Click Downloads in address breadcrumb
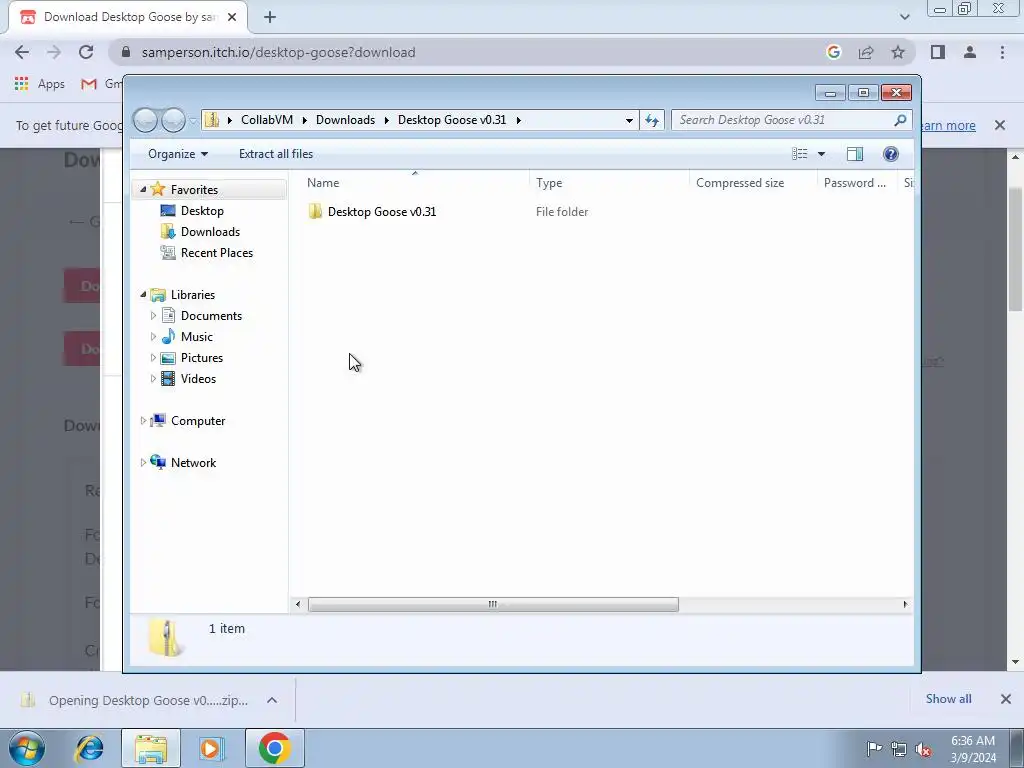Screen dimensions: 1024x768 click(345, 120)
